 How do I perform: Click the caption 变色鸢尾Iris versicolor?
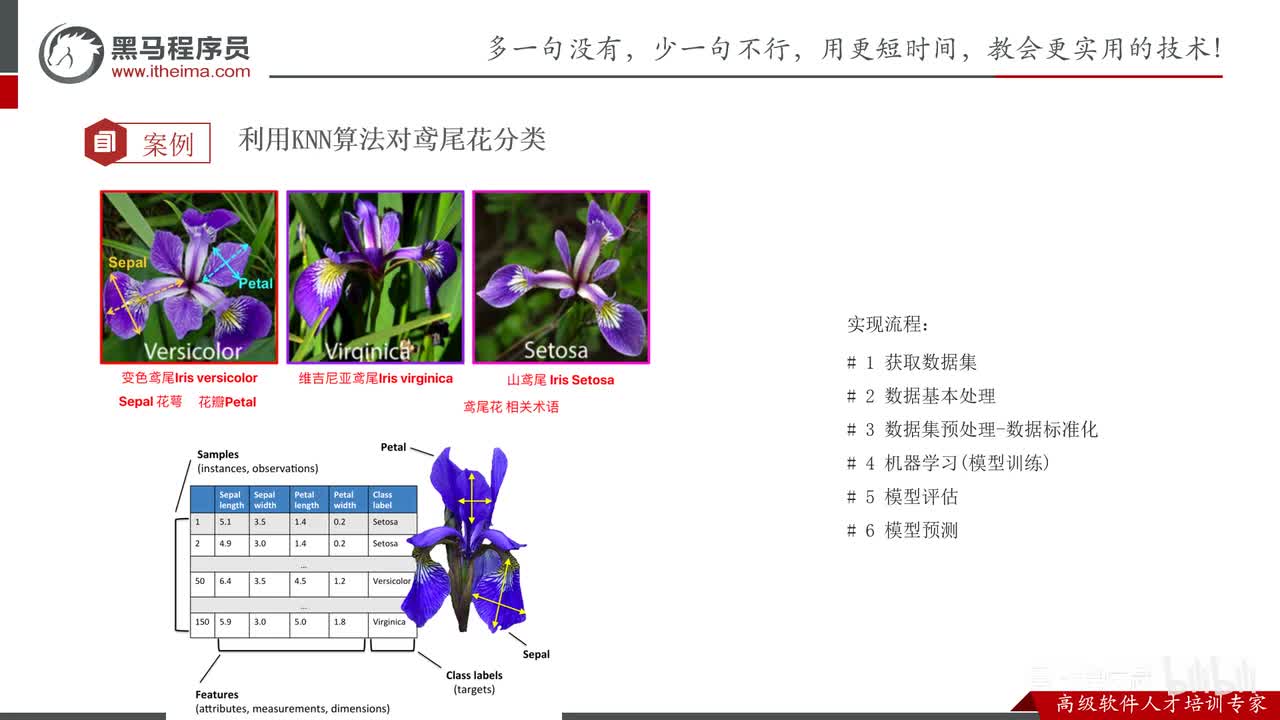190,378
